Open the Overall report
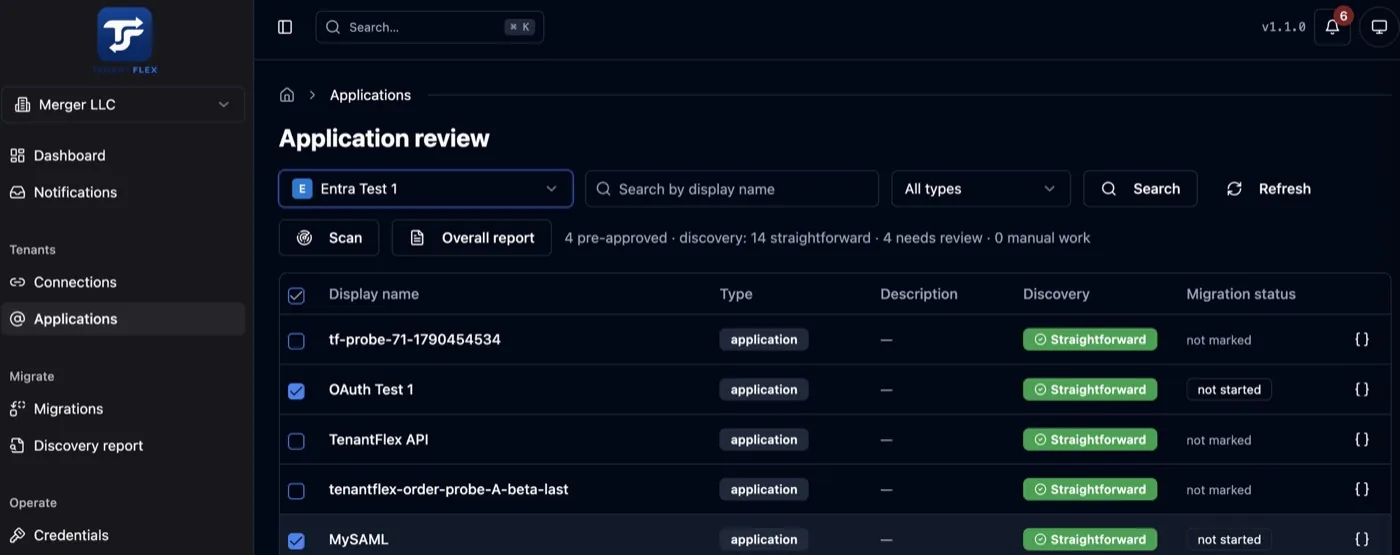This screenshot has height=555, width=1400. click(x=472, y=238)
